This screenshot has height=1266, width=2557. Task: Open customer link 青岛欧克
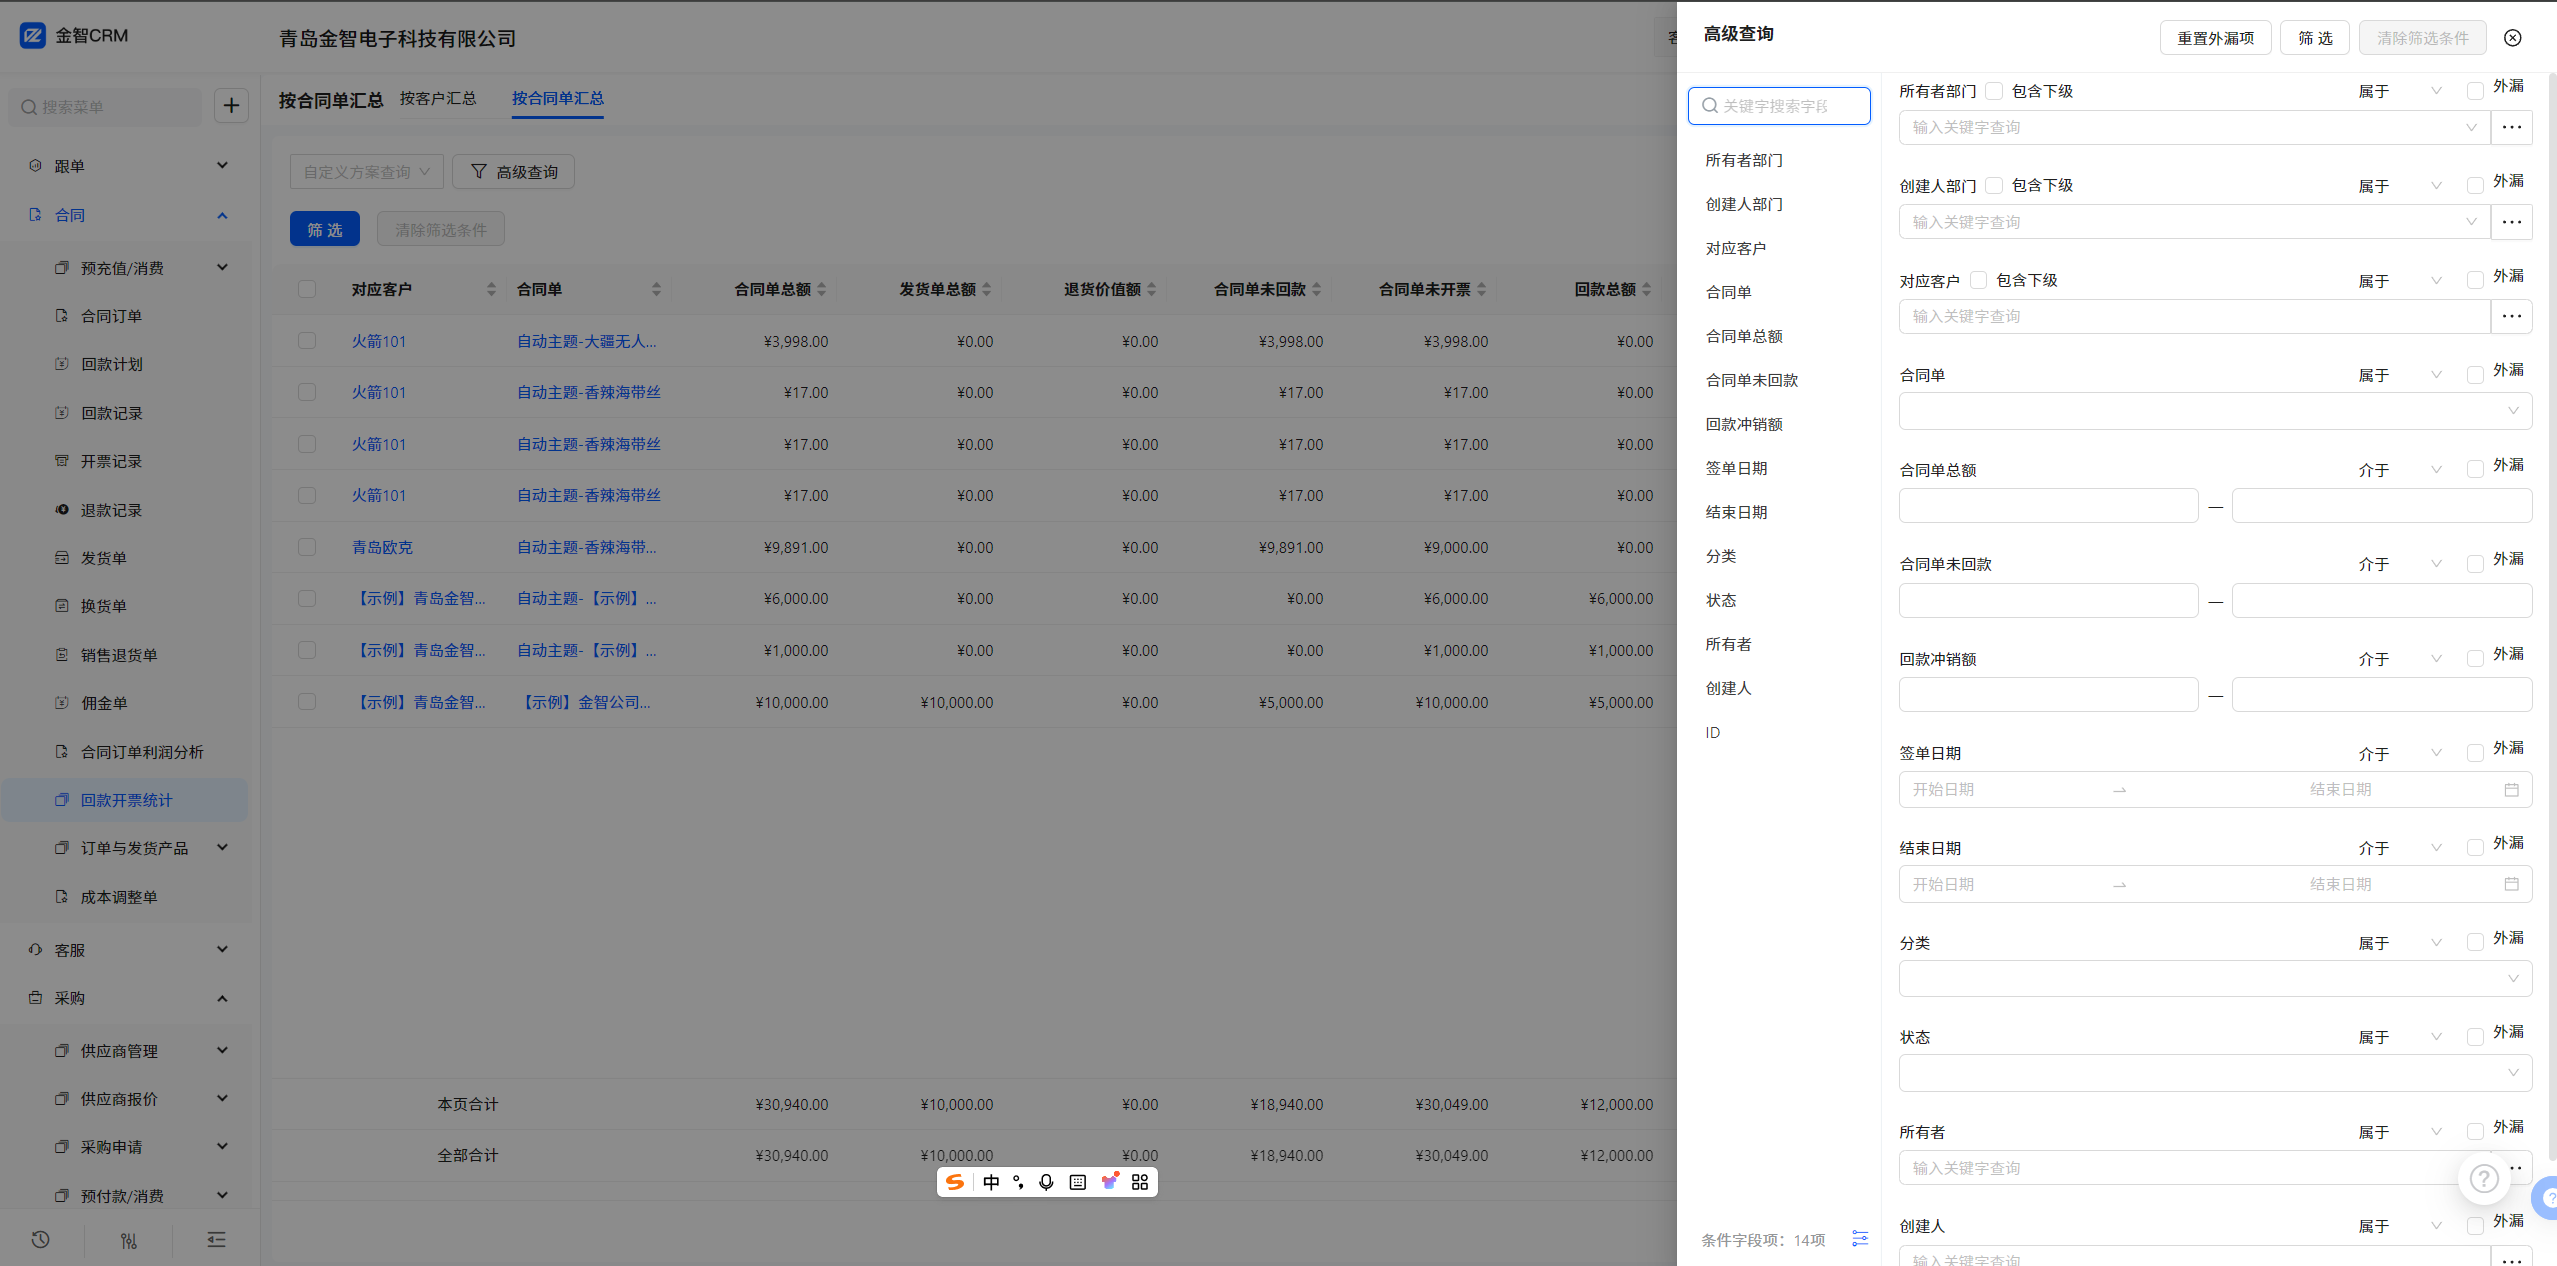click(382, 547)
